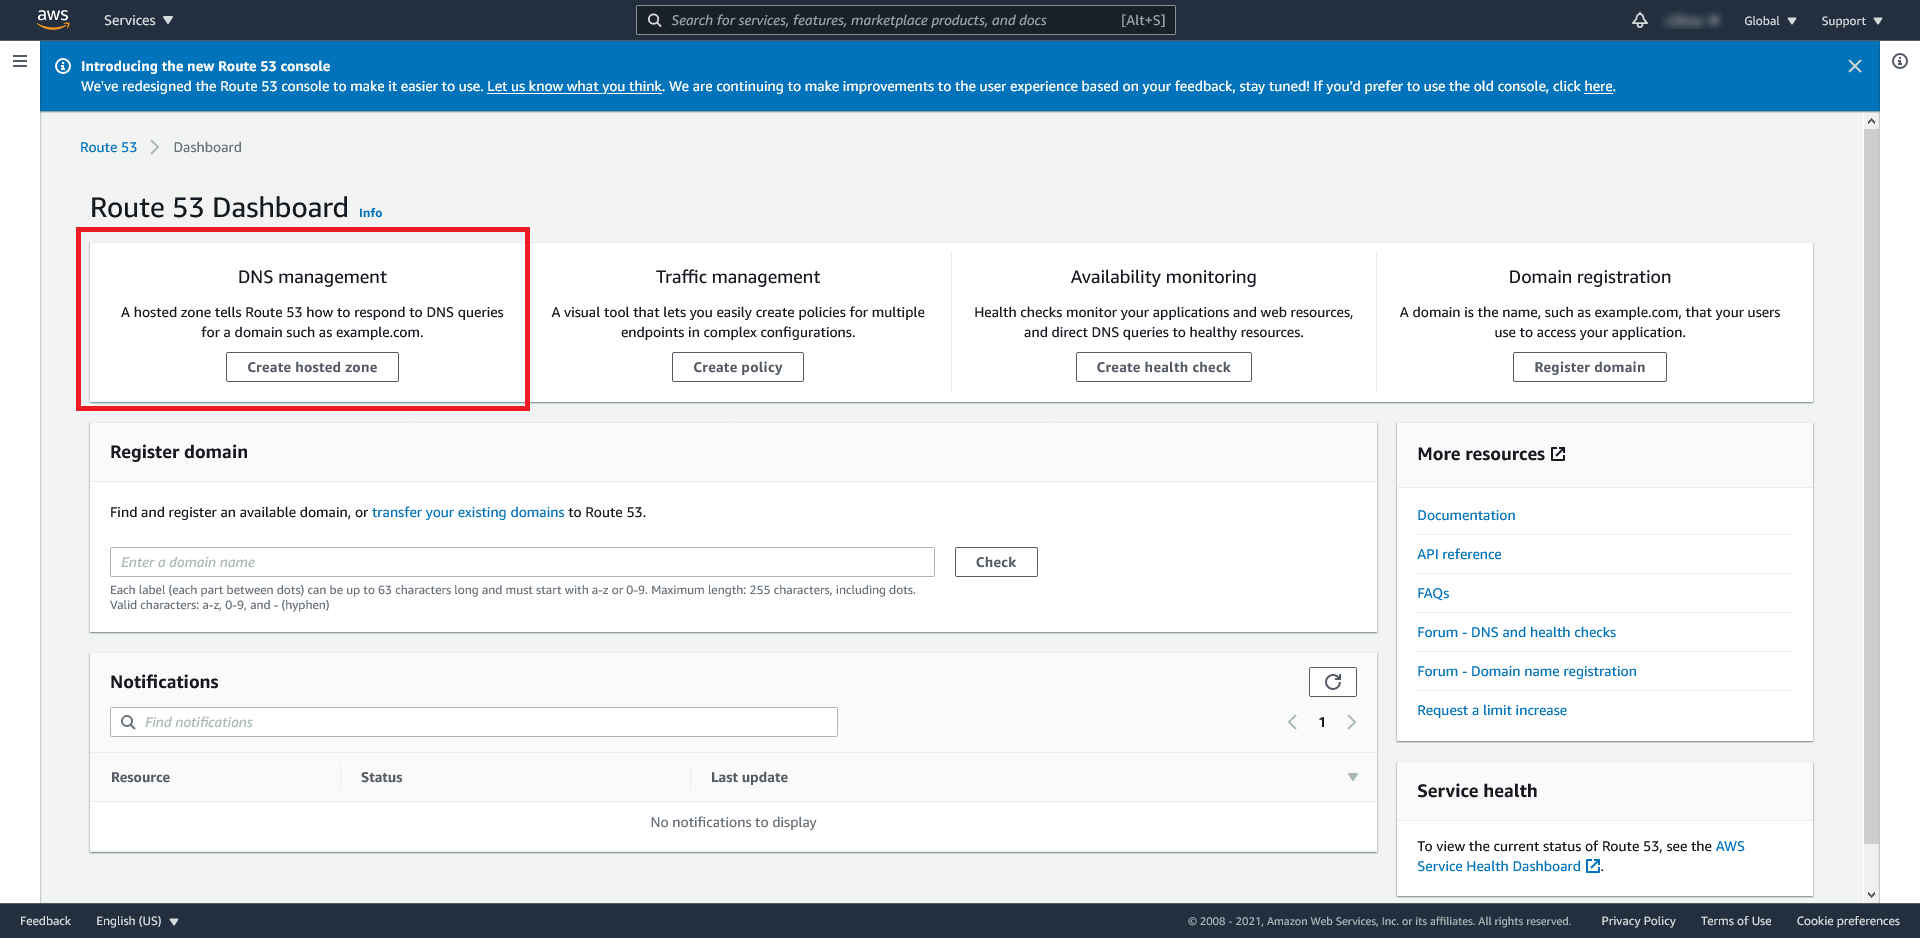
Task: Click the search magnifier icon in top bar
Action: (x=654, y=20)
